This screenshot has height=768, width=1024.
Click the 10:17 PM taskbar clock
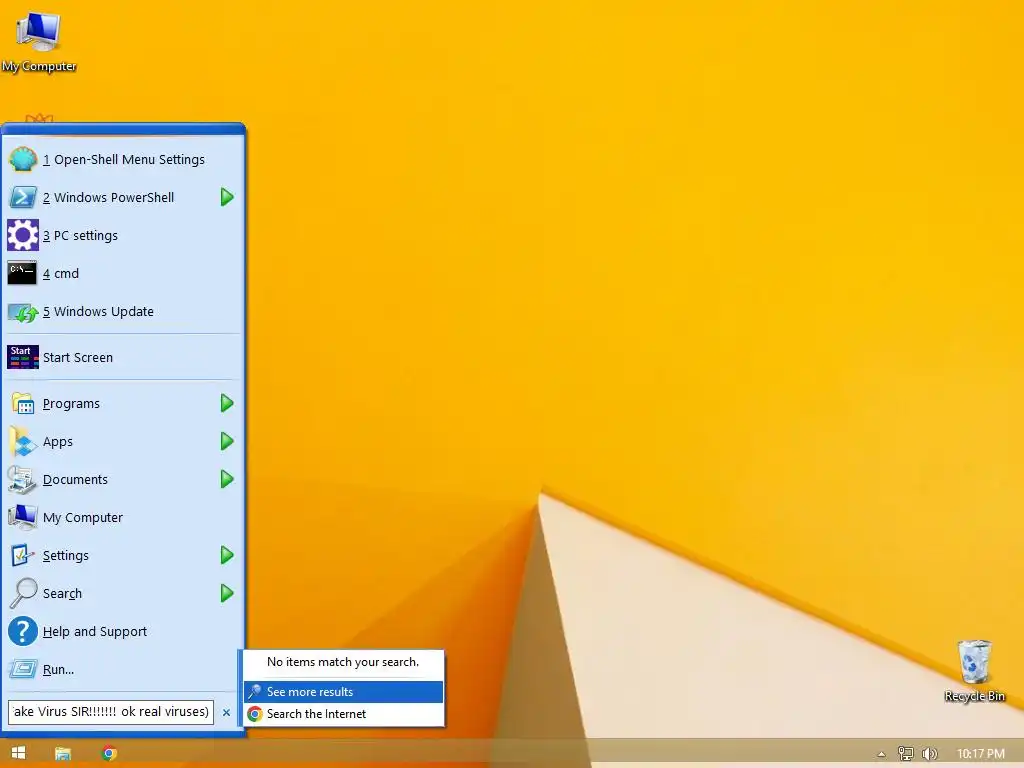[x=980, y=754]
